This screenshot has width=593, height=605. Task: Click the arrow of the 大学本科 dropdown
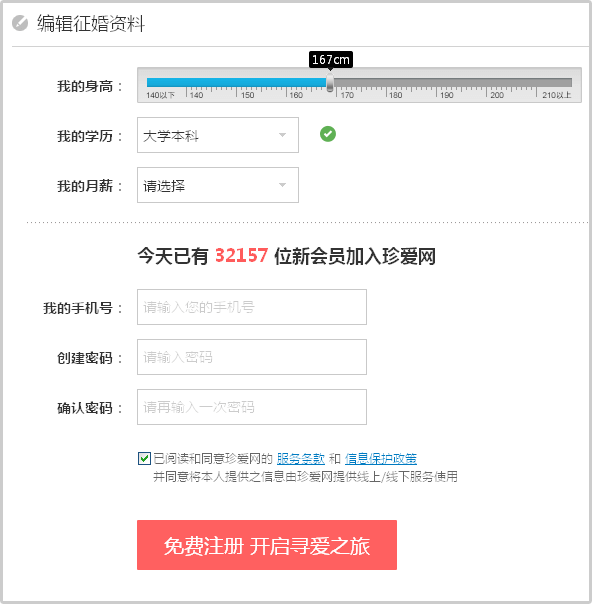pyautogui.click(x=282, y=135)
